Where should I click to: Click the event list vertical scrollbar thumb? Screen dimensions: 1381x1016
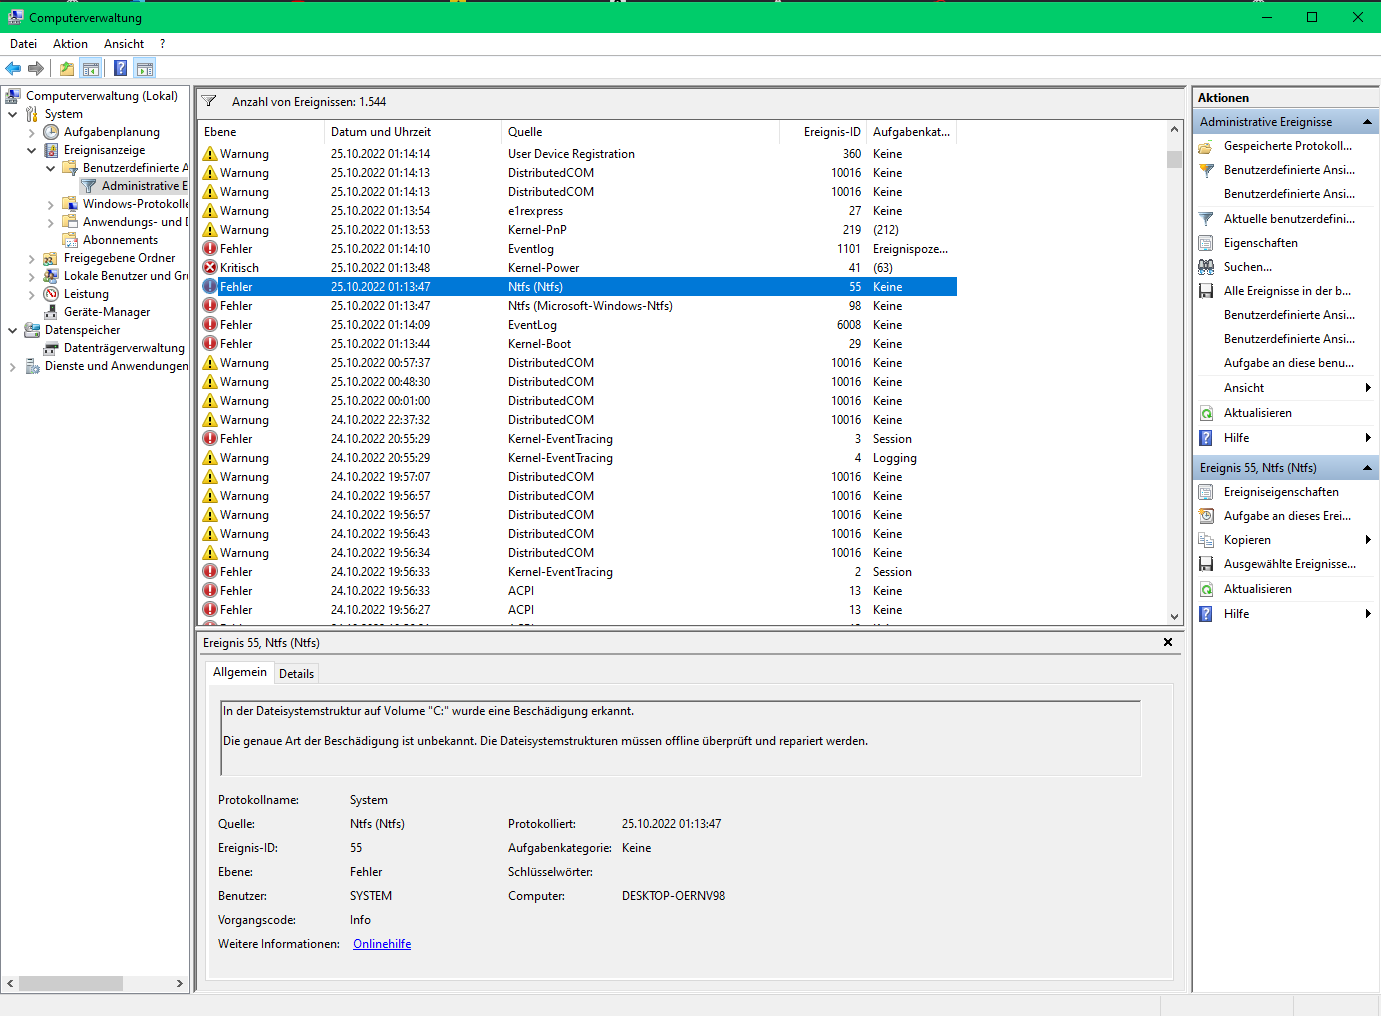[x=1174, y=159]
